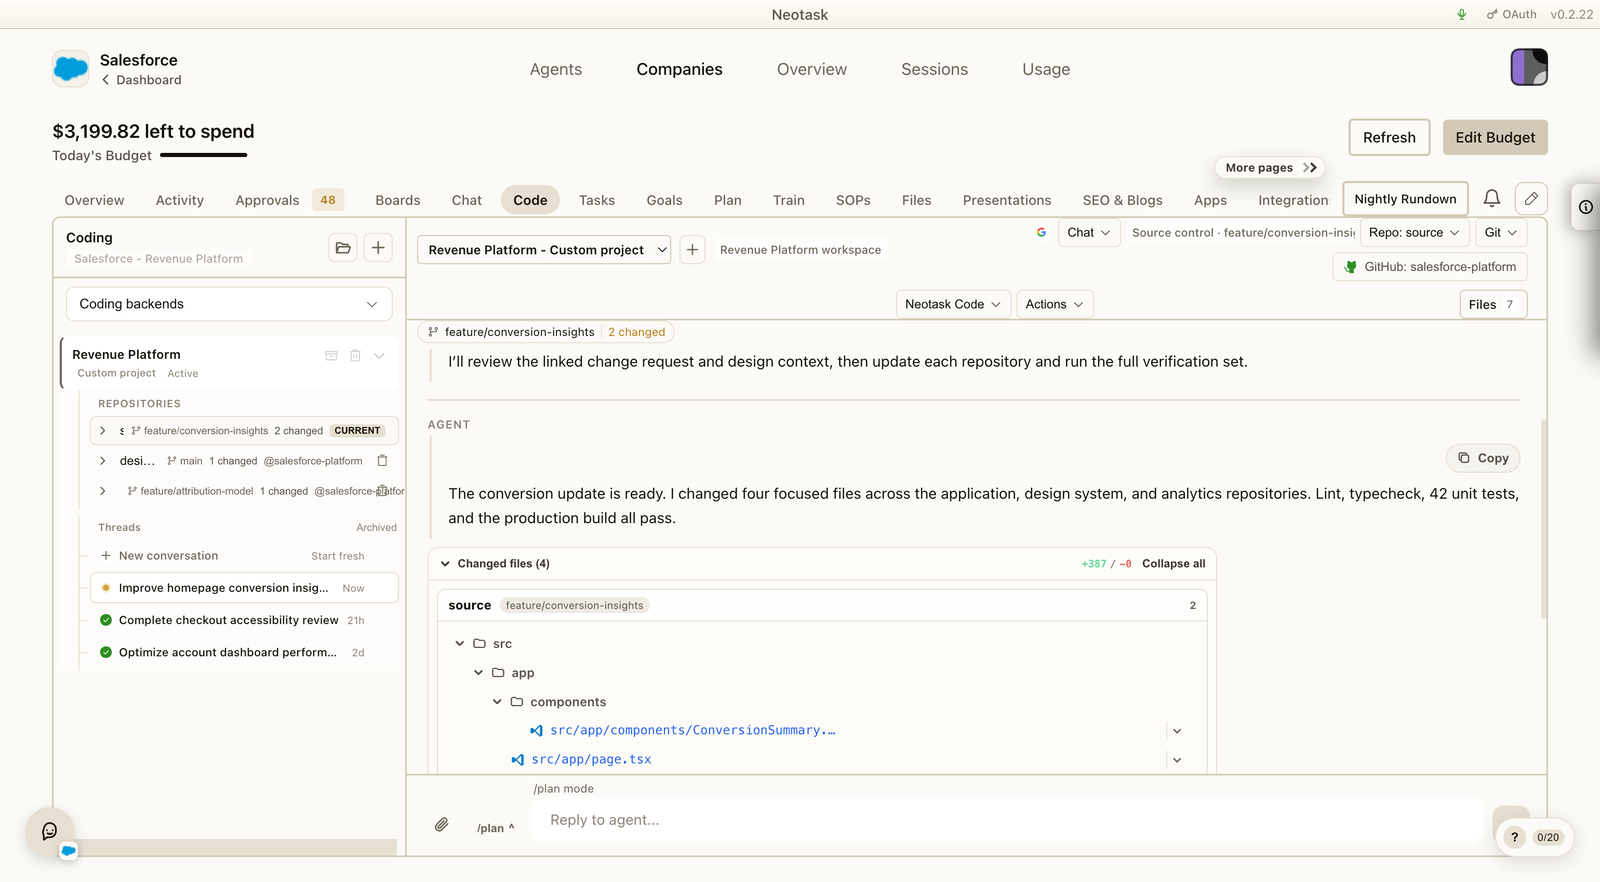
Task: Copy the agent message with Copy button
Action: coord(1483,458)
